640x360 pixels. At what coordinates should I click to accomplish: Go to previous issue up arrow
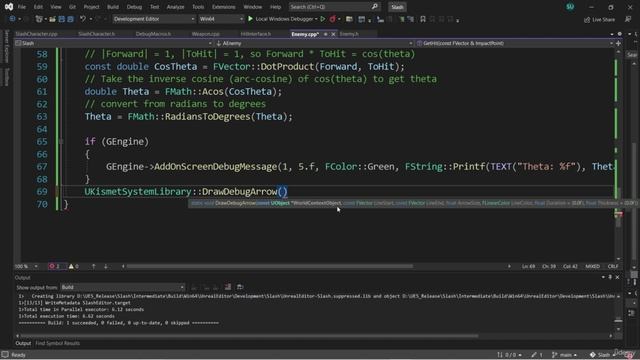[x=93, y=266]
